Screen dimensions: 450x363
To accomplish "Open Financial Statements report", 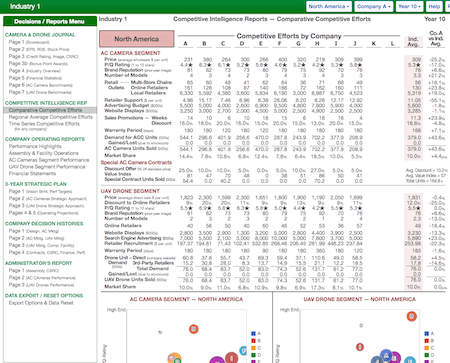I will [32, 173].
